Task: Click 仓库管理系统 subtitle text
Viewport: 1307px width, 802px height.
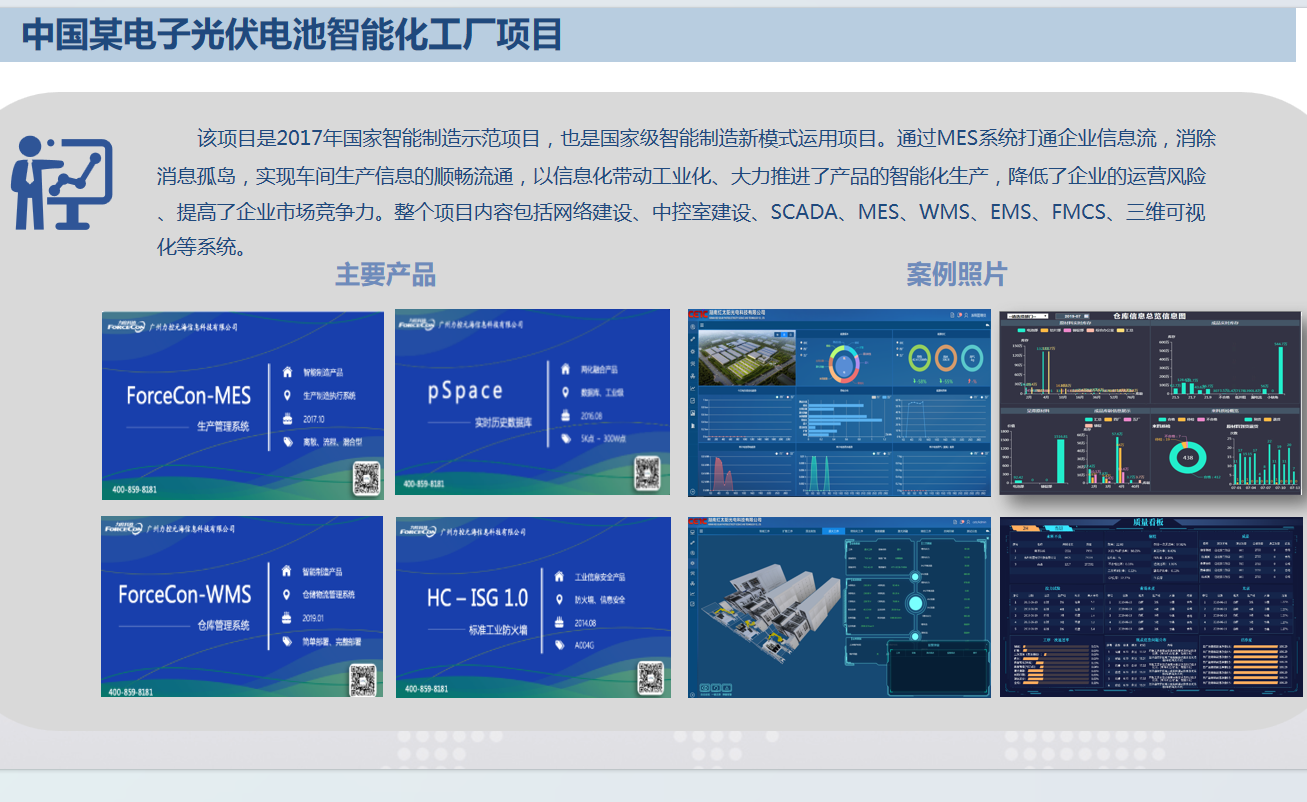Action: coord(223,626)
